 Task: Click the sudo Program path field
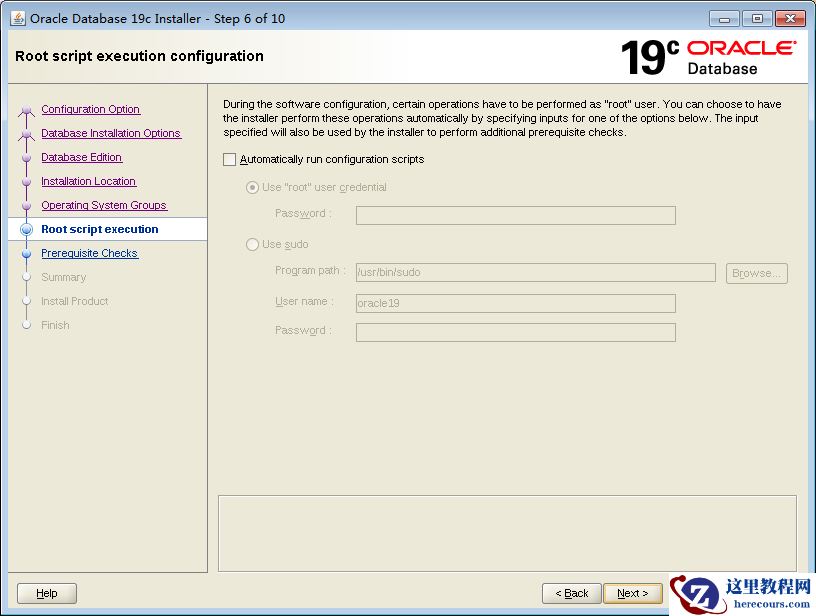point(535,273)
